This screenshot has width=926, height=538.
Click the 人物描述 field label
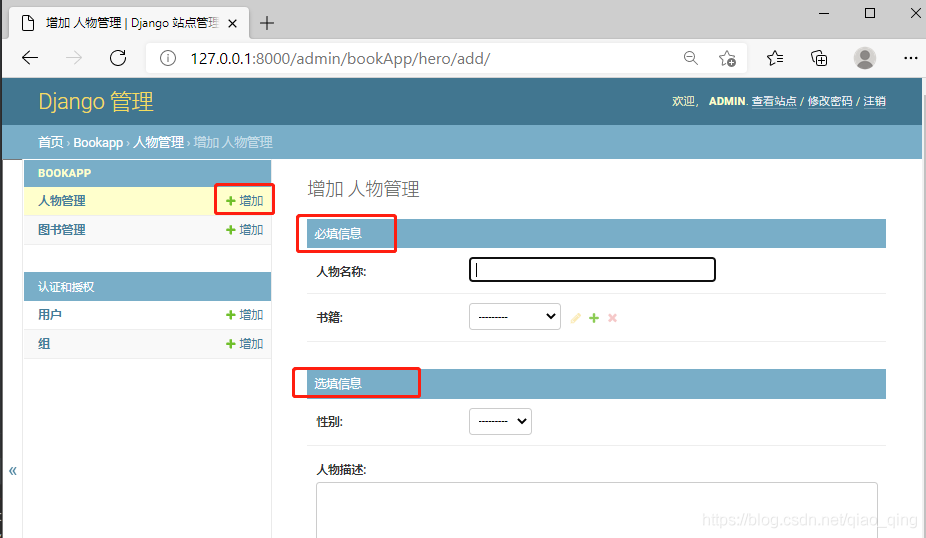[341, 469]
